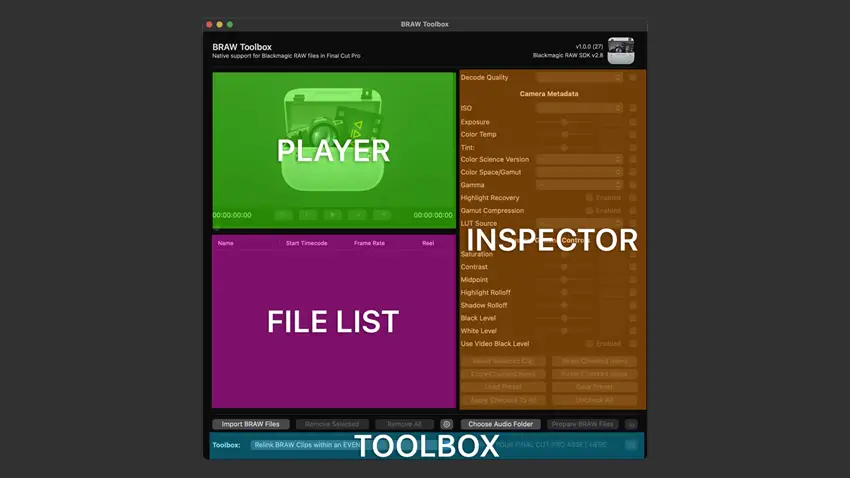The width and height of the screenshot is (850, 478).
Task: Sort file list by Reel column header
Action: pos(428,243)
